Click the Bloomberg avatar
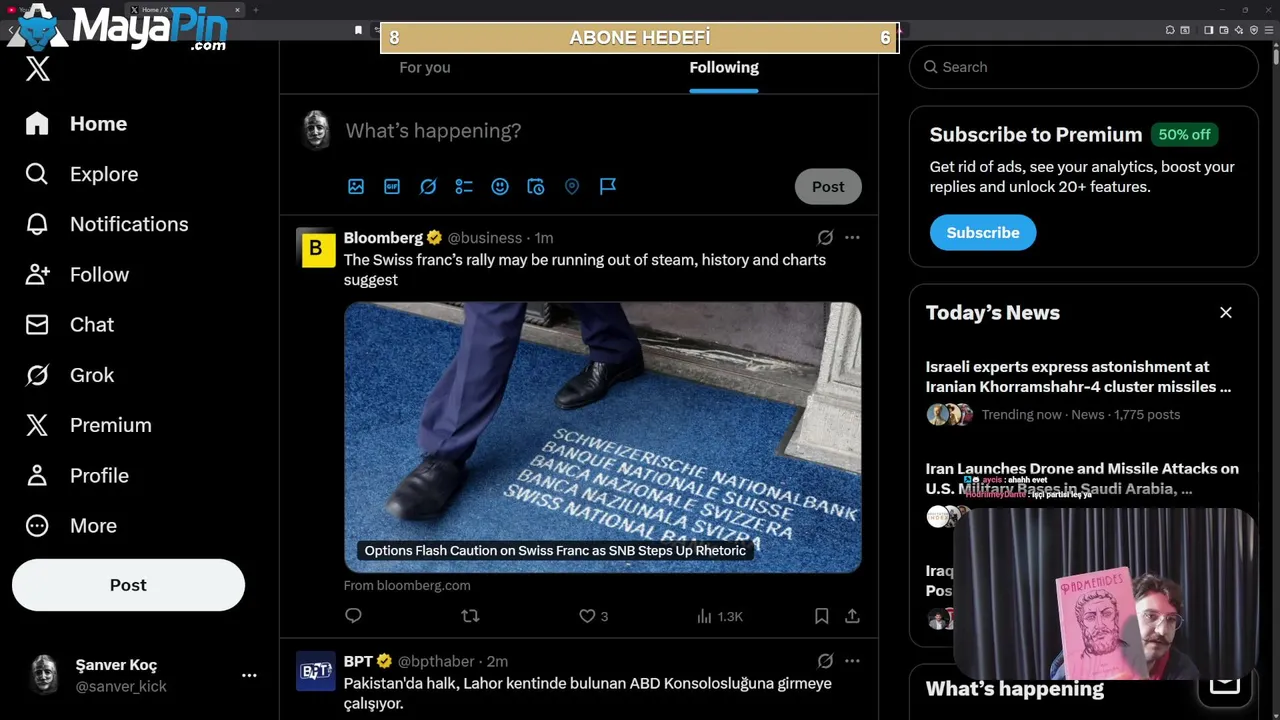The width and height of the screenshot is (1280, 720). [316, 248]
